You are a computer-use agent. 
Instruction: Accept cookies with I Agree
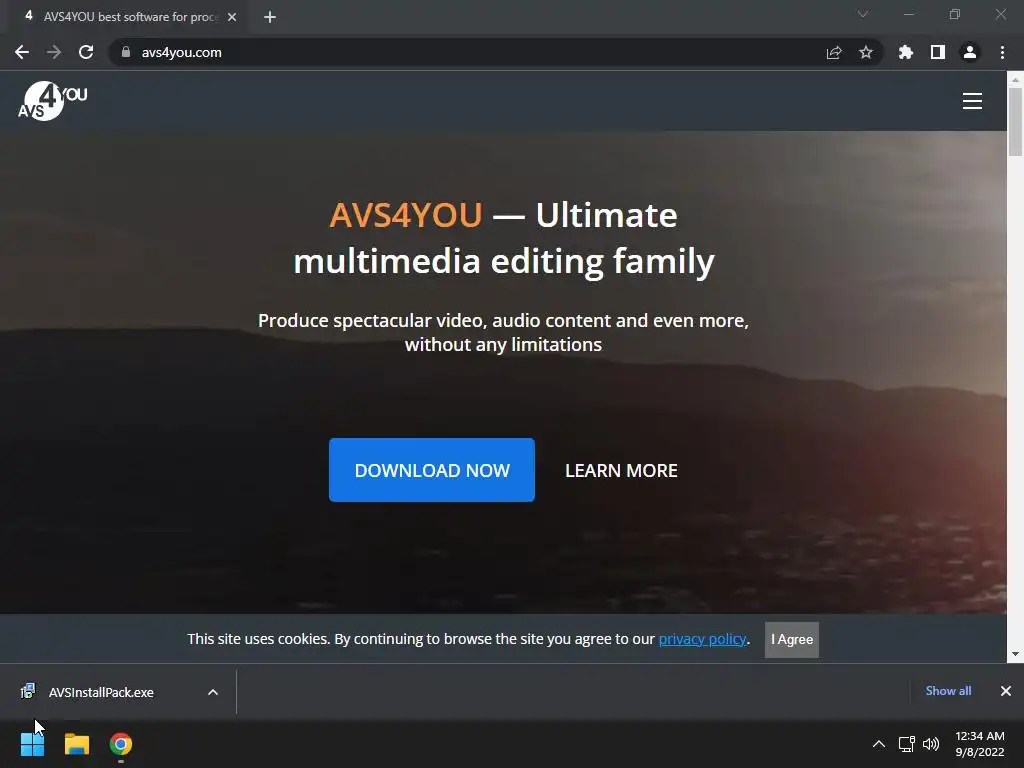click(792, 639)
